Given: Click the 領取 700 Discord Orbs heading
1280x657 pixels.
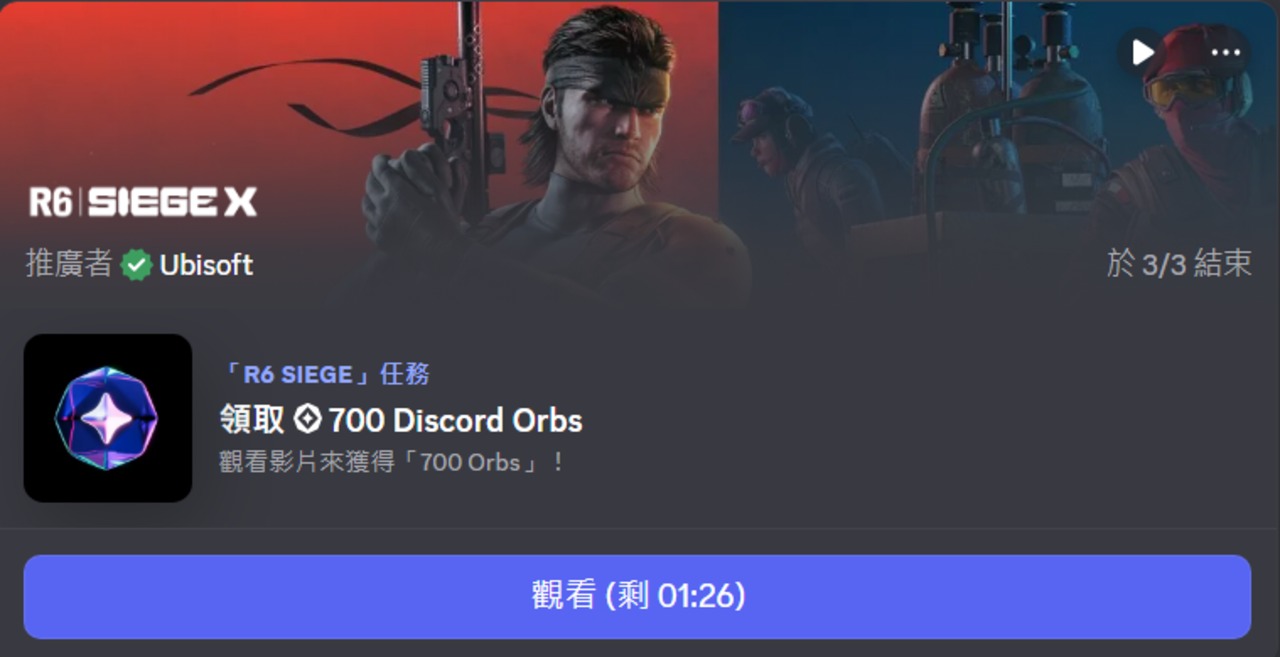Looking at the screenshot, I should point(401,420).
